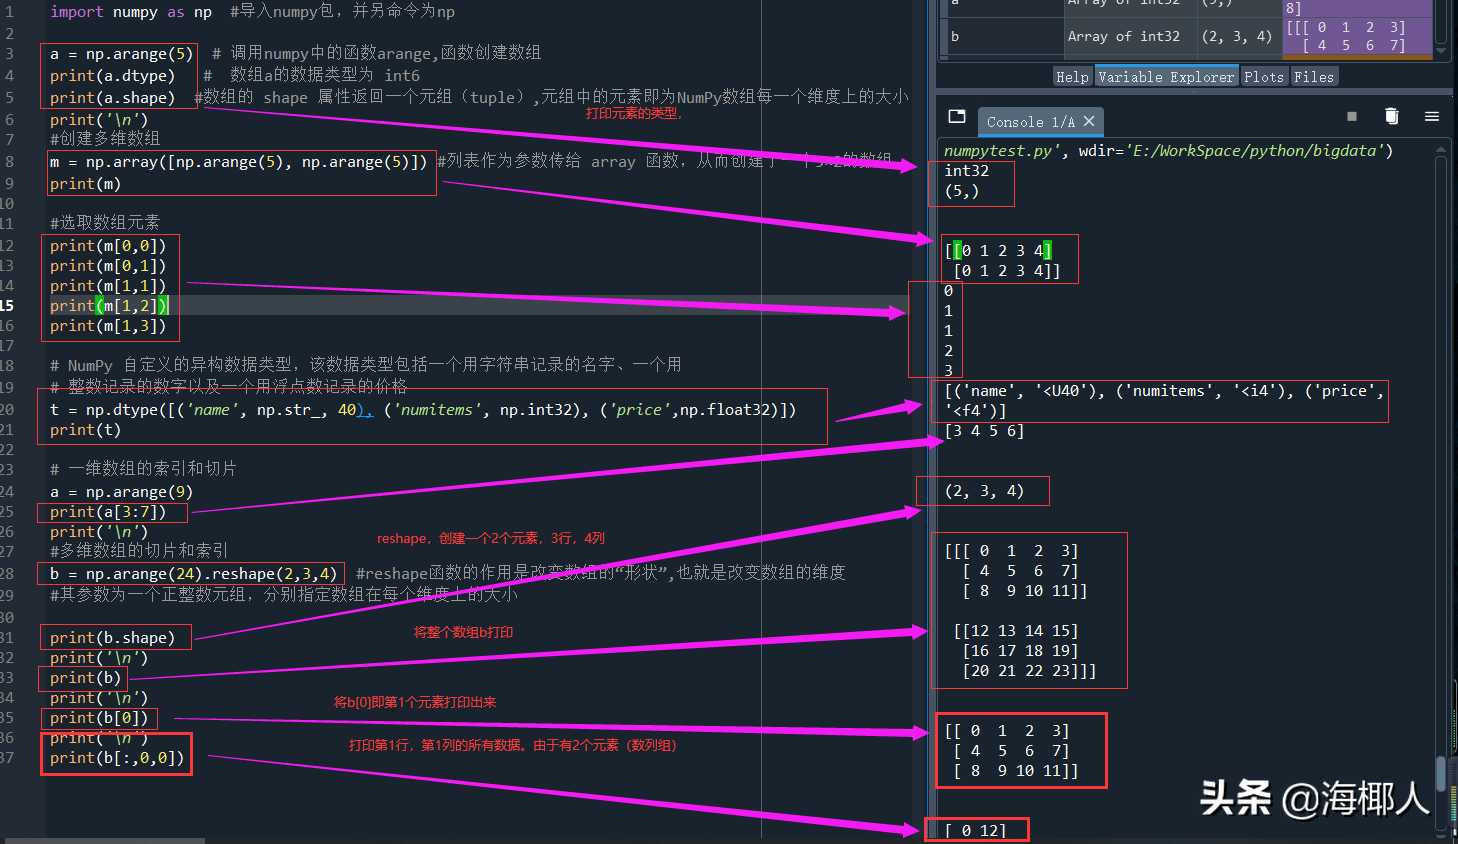Screen dimensions: 1458x844
Task: Click the 'print(a[3:7])' code line
Action: tap(108, 511)
